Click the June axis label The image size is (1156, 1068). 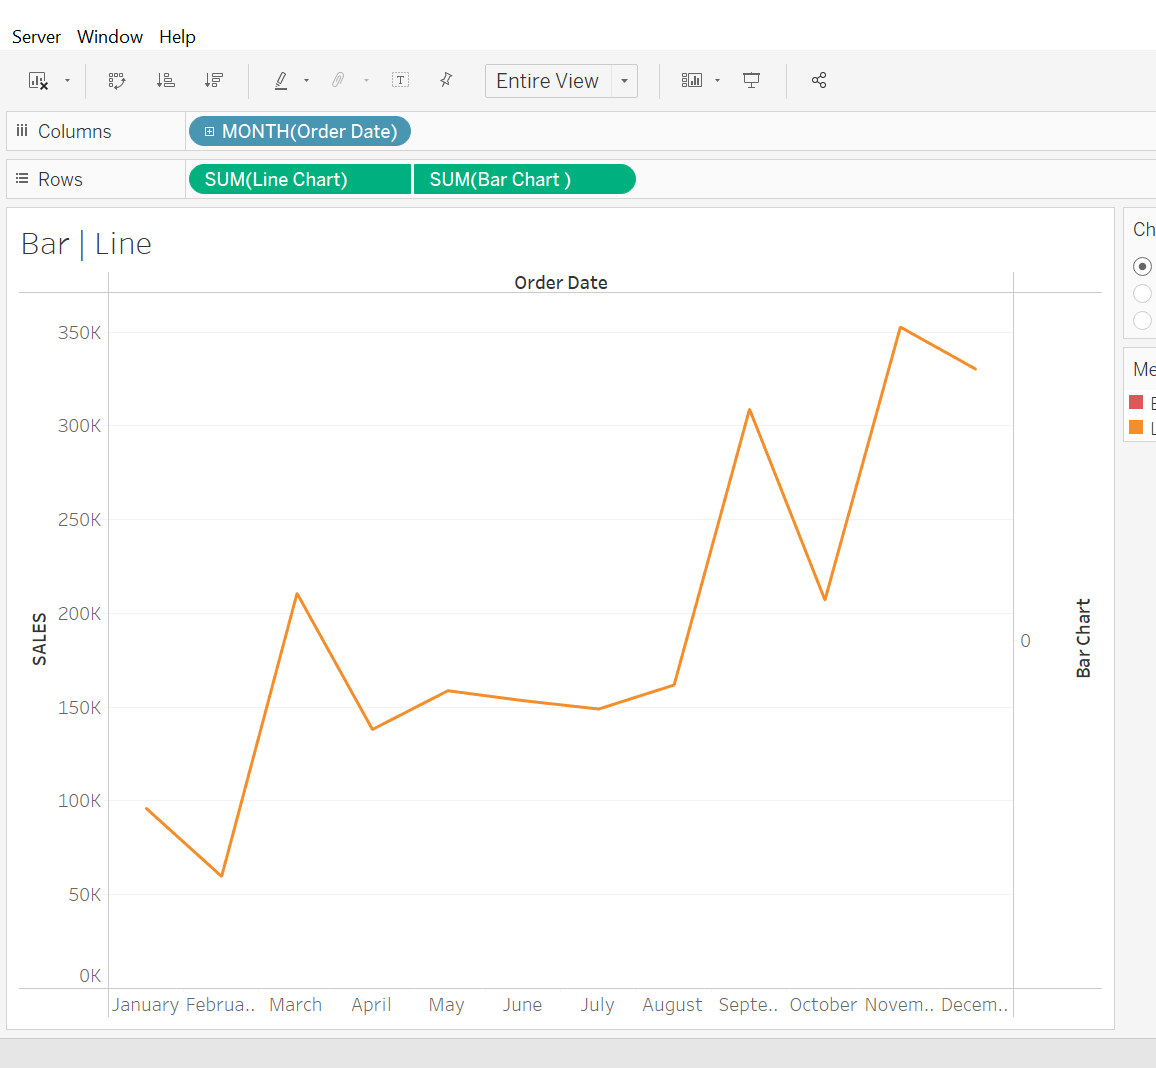pos(522,1005)
